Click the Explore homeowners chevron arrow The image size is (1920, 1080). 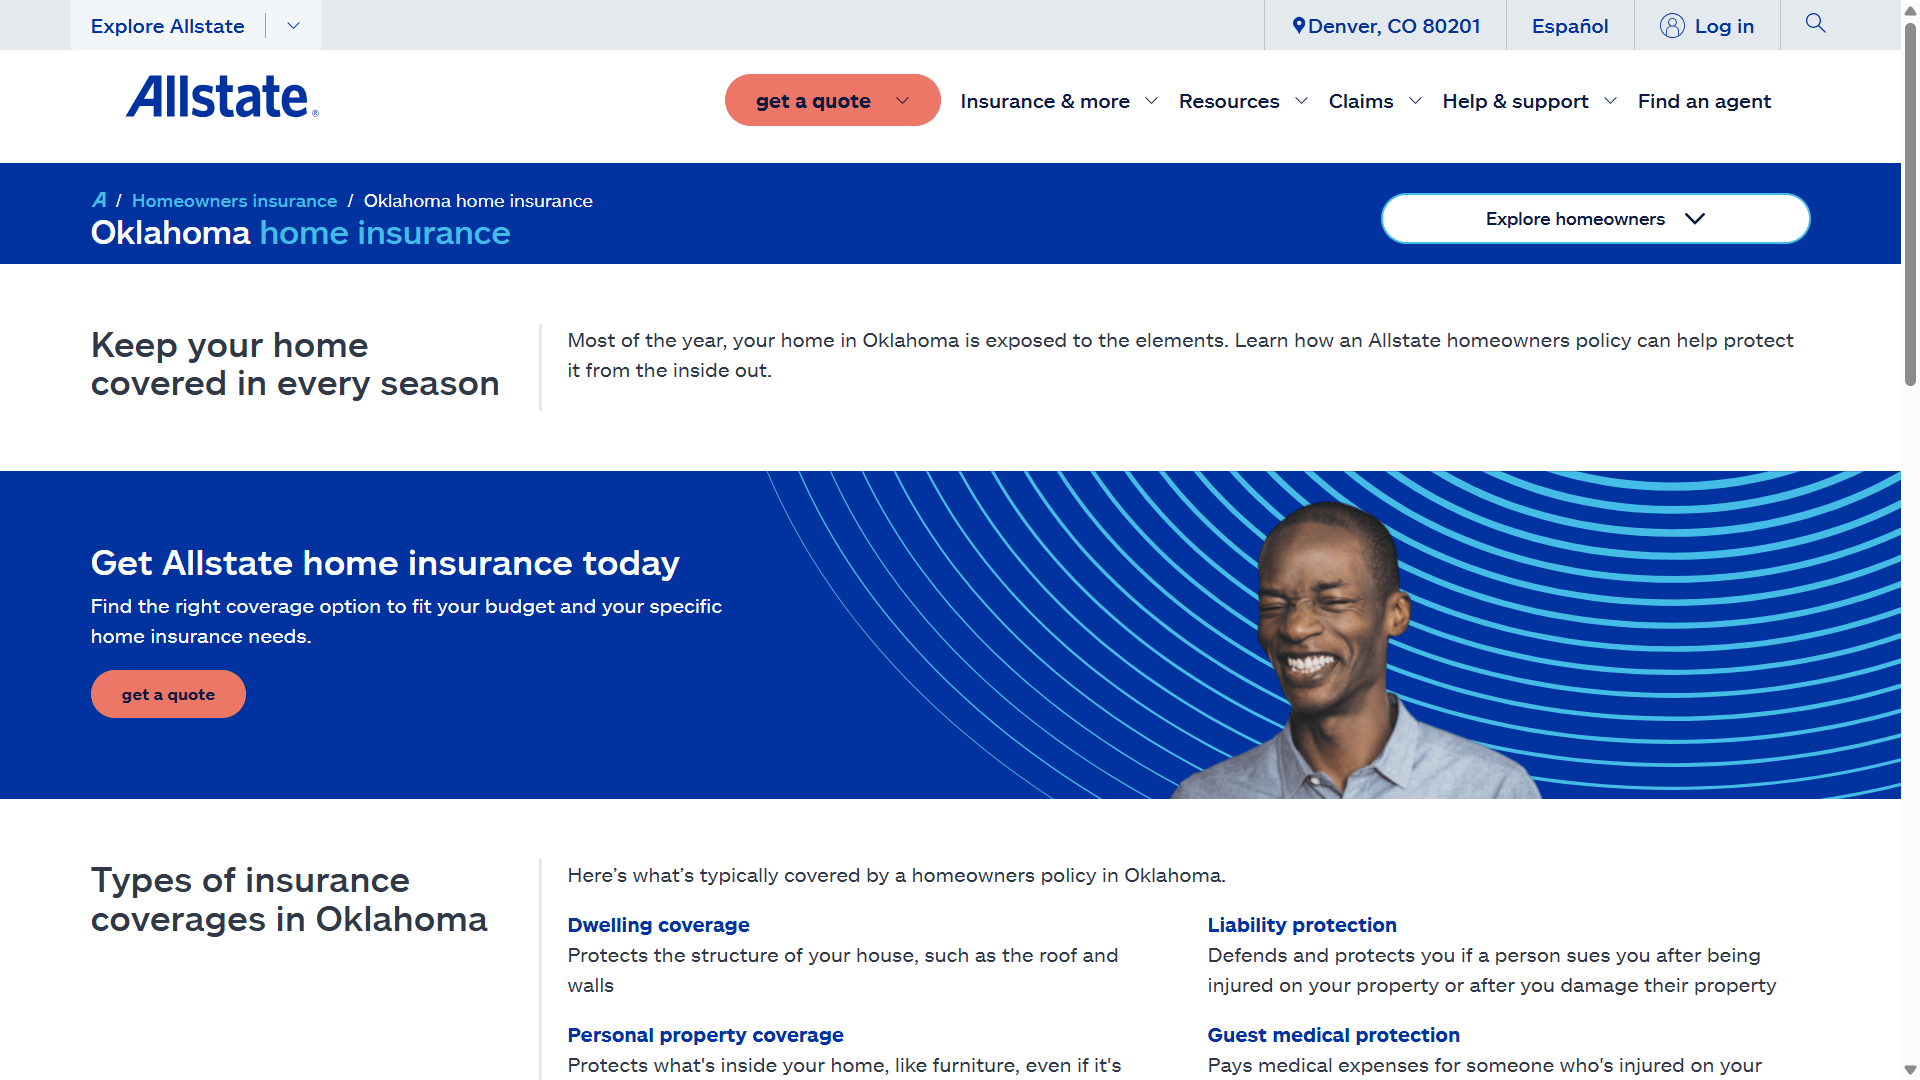pos(1694,218)
